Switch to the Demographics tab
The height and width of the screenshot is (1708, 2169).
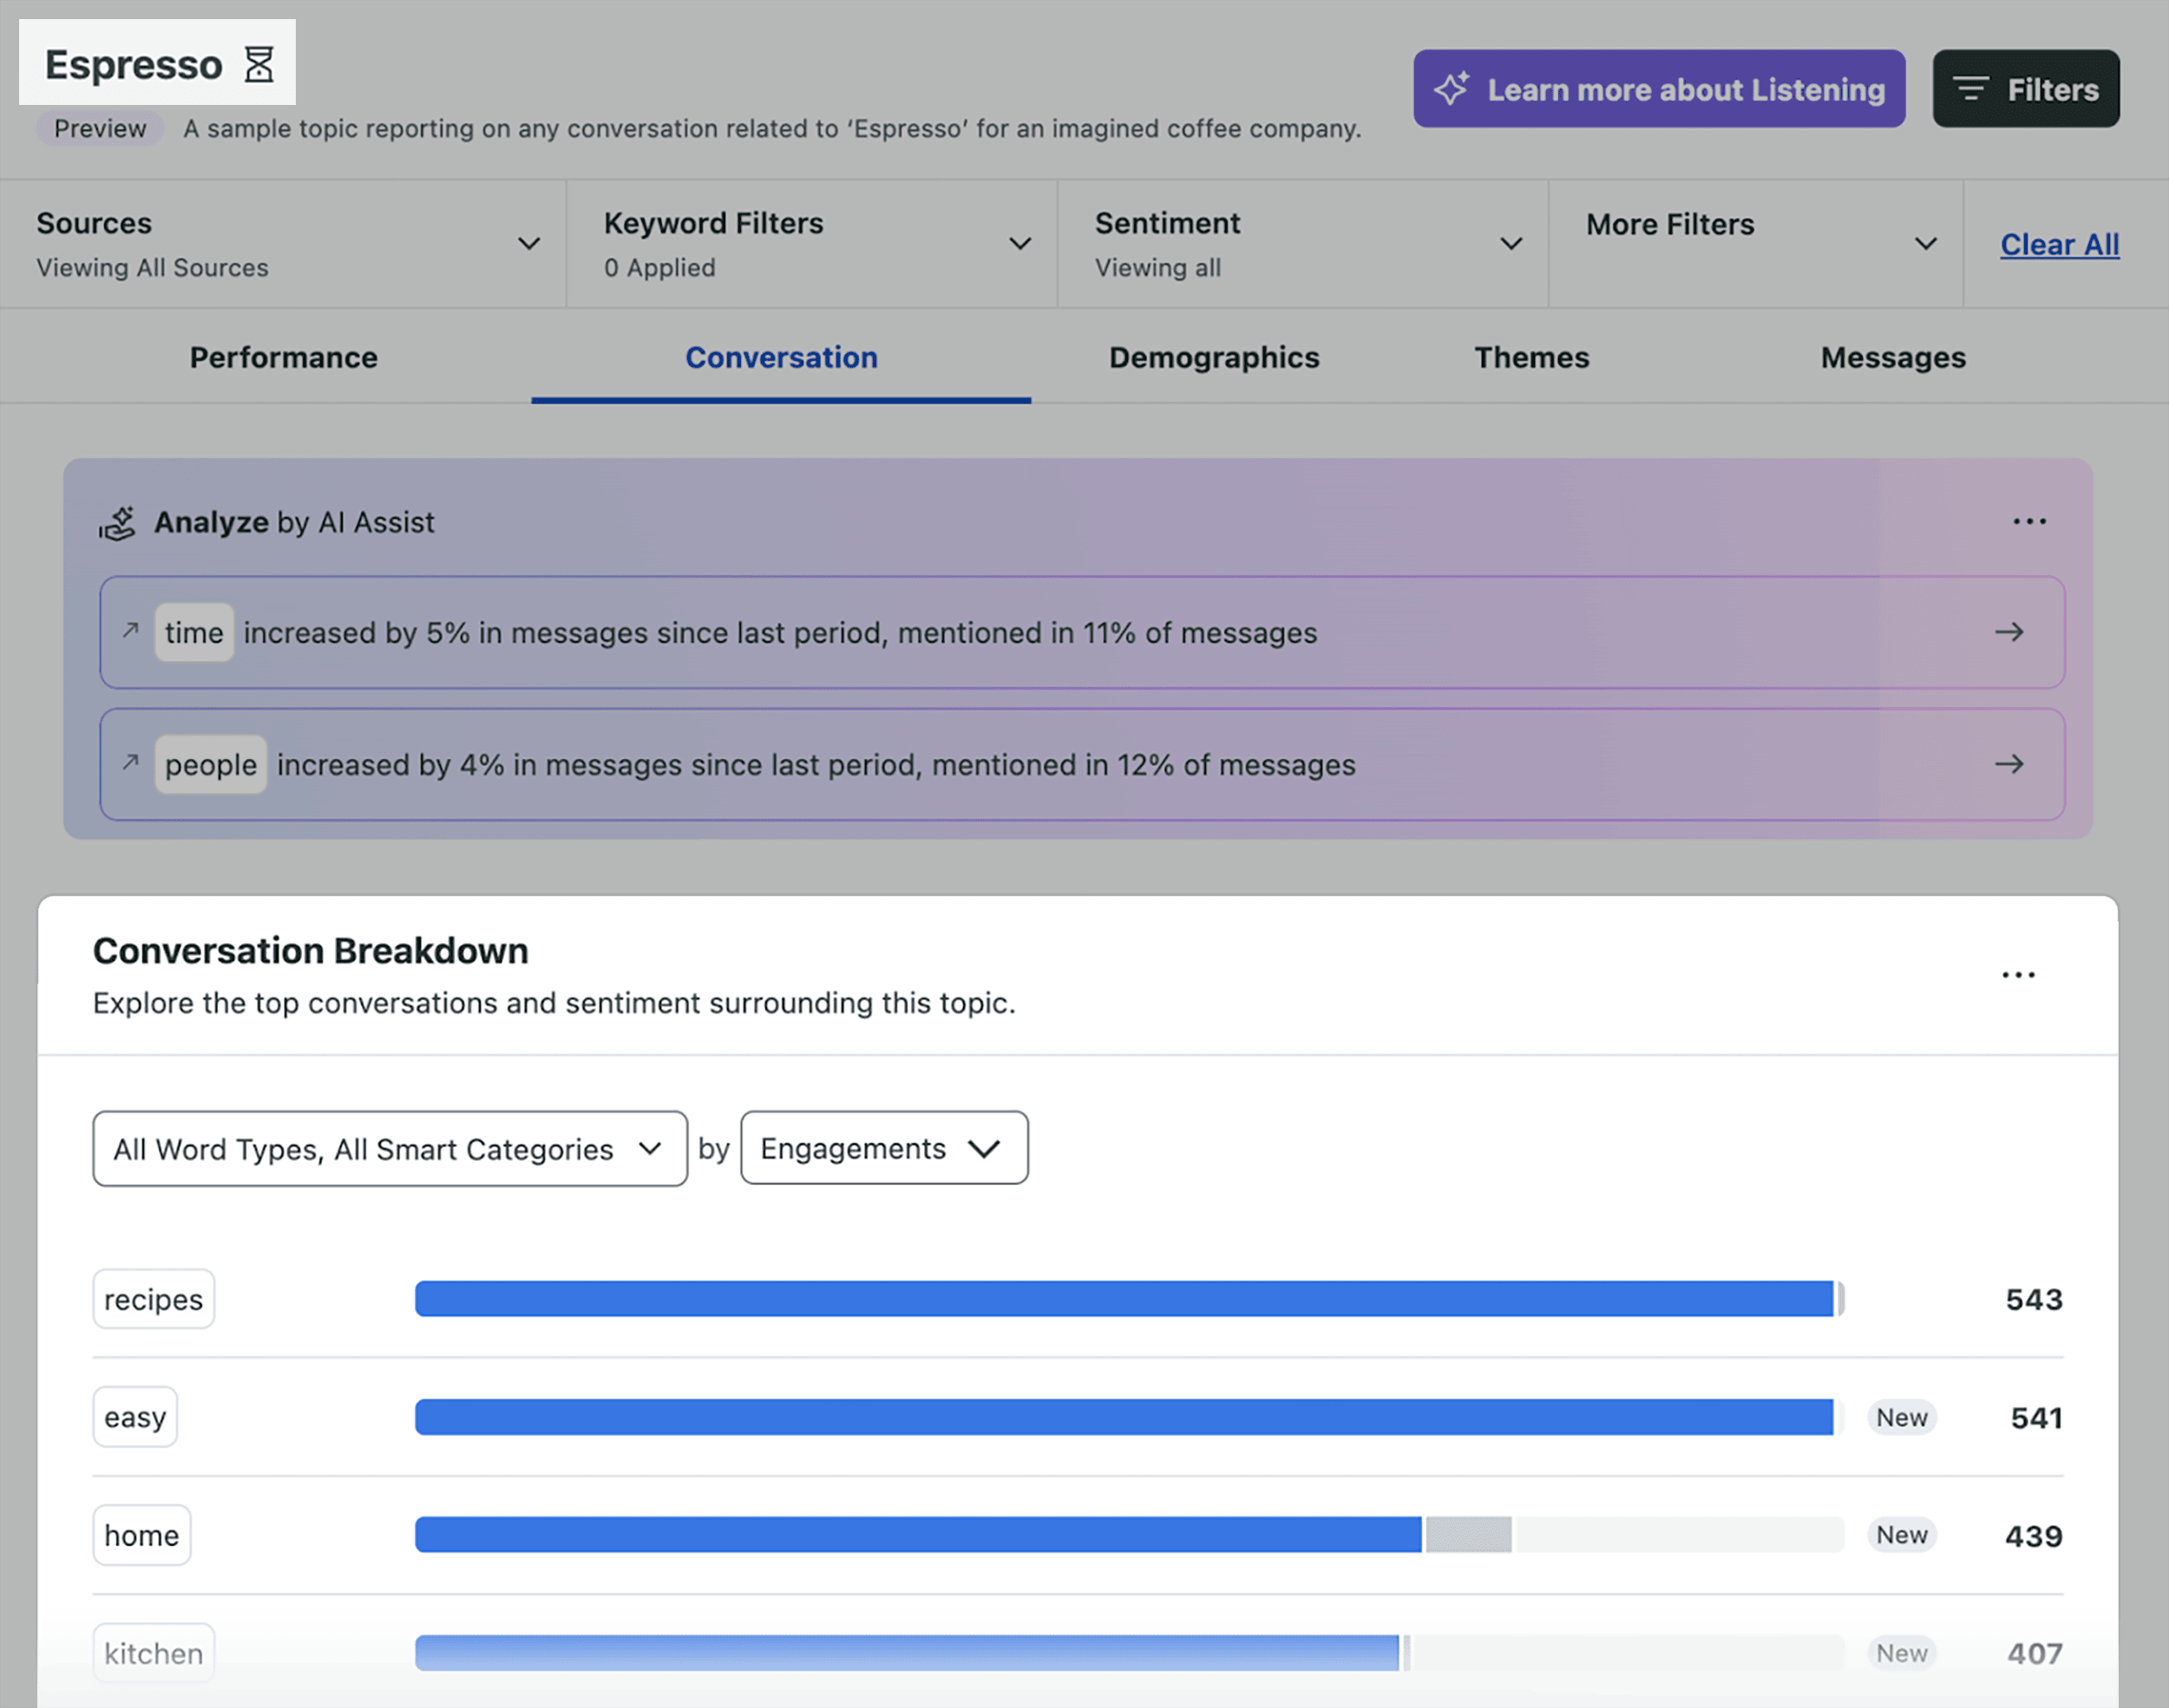(x=1213, y=357)
